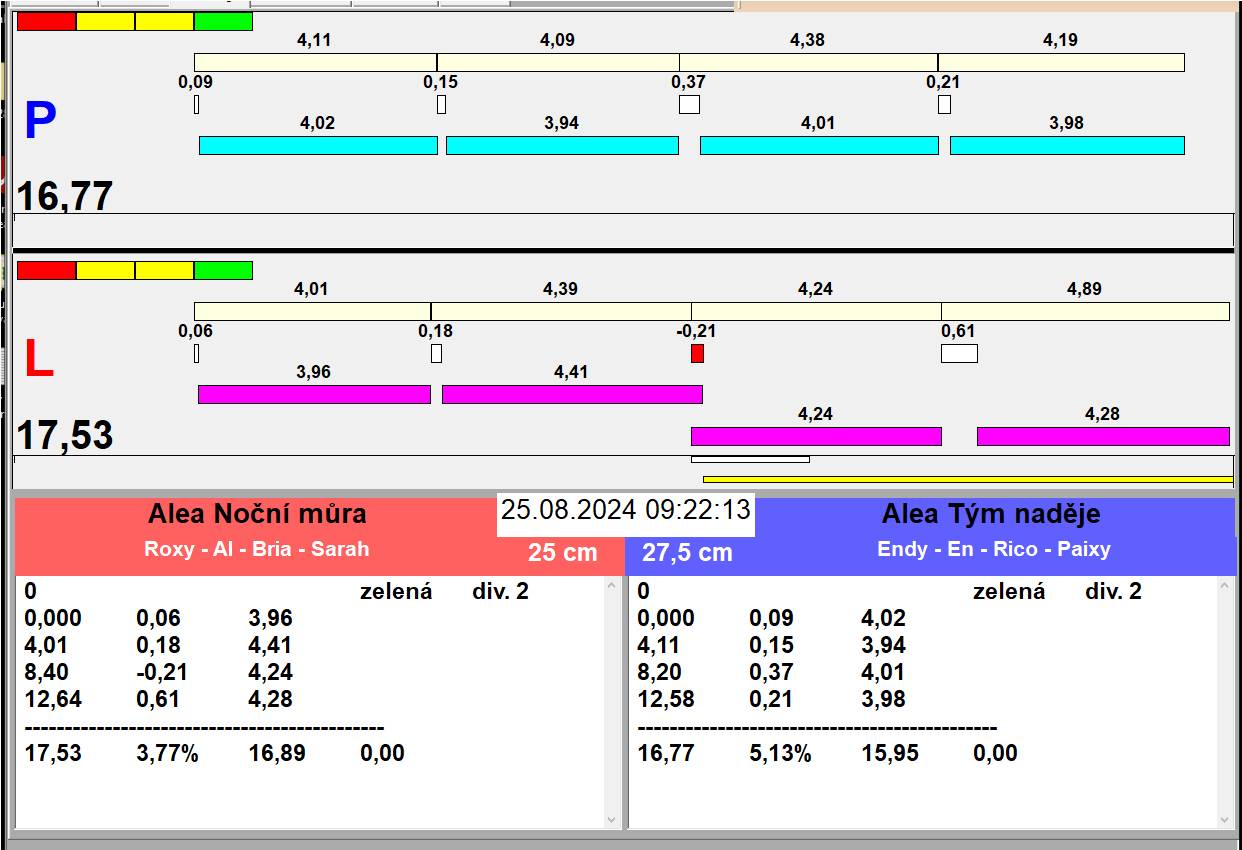
Task: Click the small box under 0,06 in lane L
Action: tap(196, 353)
